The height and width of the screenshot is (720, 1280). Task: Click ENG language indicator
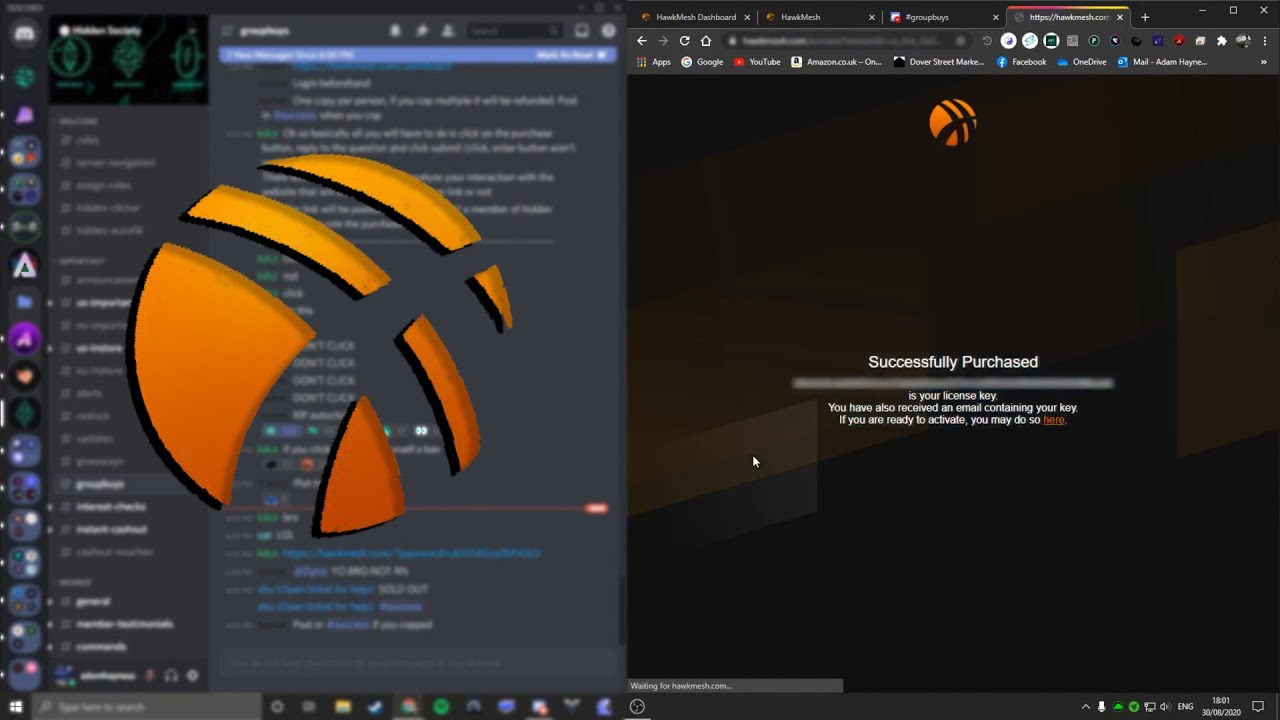coord(1185,706)
